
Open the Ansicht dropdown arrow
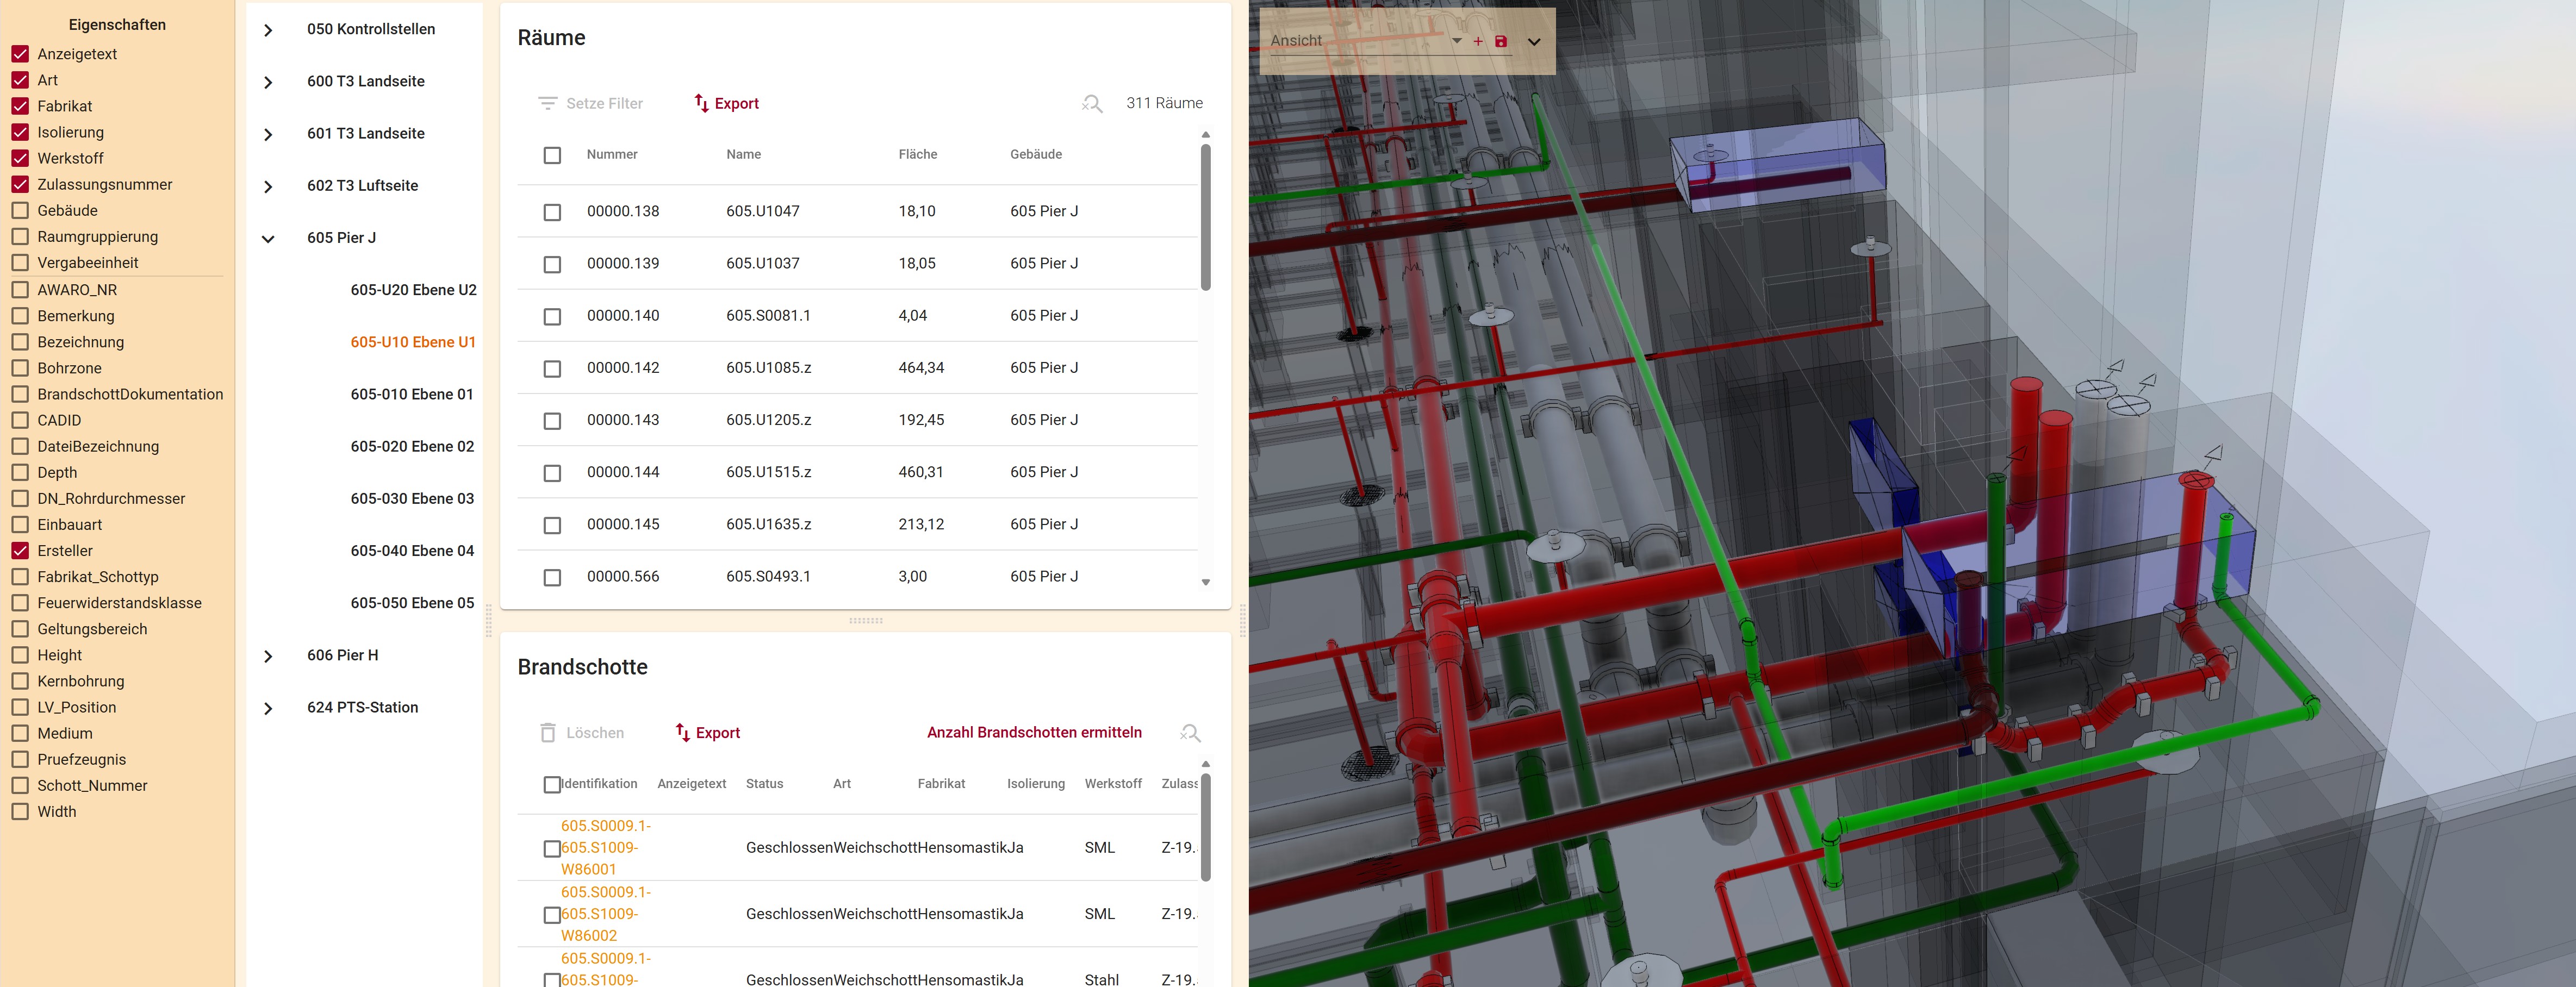(x=1457, y=41)
